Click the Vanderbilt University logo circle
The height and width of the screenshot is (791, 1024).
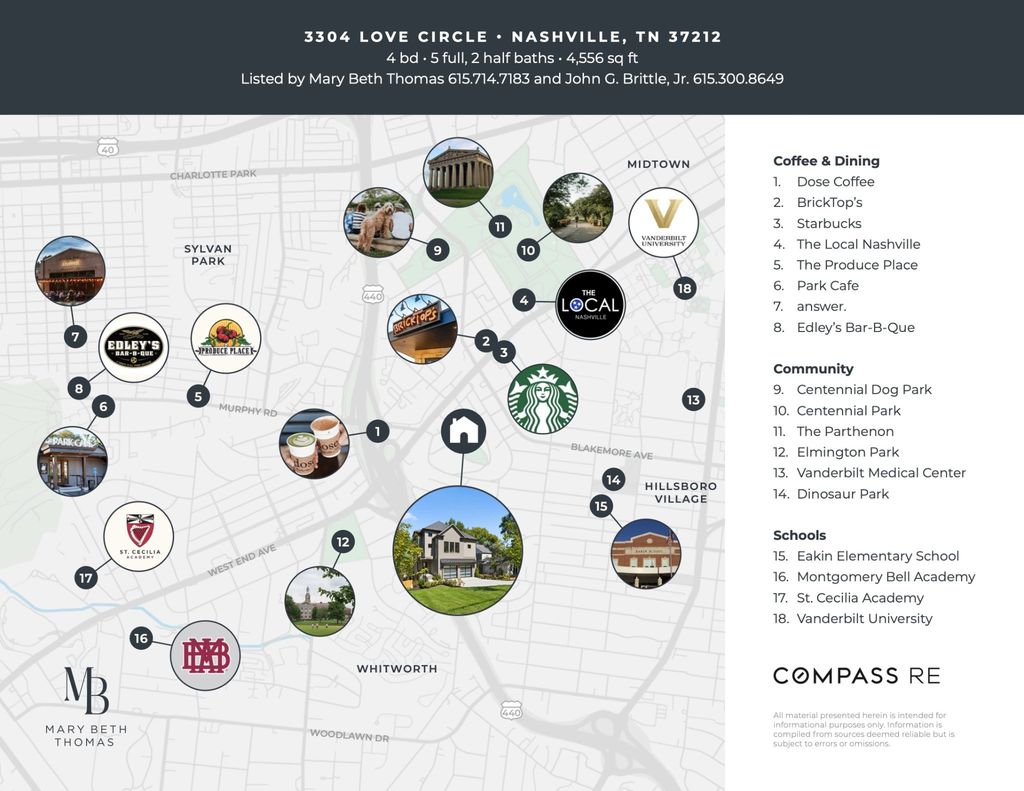click(664, 223)
